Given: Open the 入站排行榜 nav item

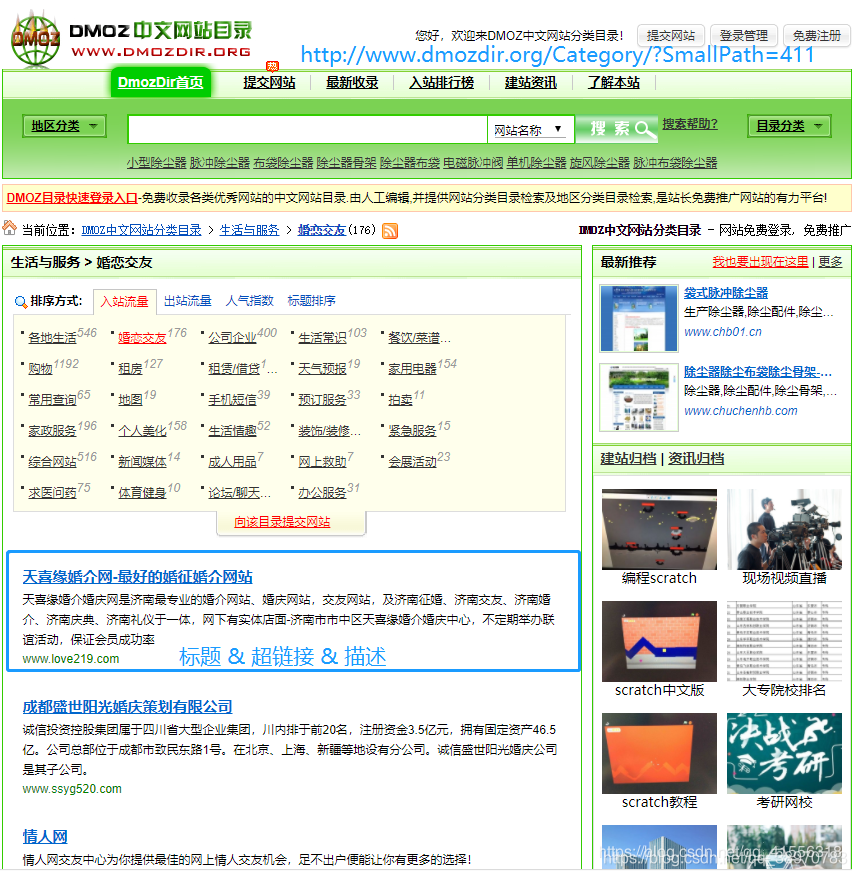Looking at the screenshot, I should (442, 83).
